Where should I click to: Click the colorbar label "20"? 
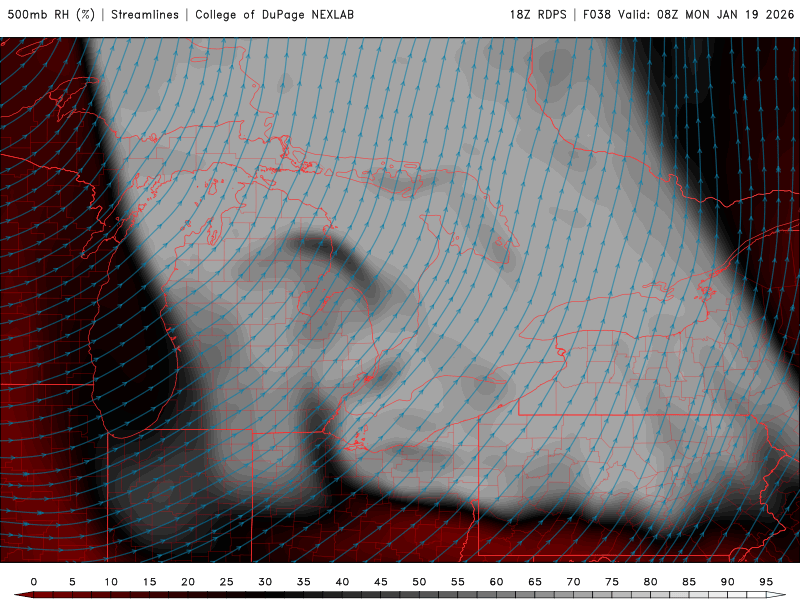coord(188,582)
